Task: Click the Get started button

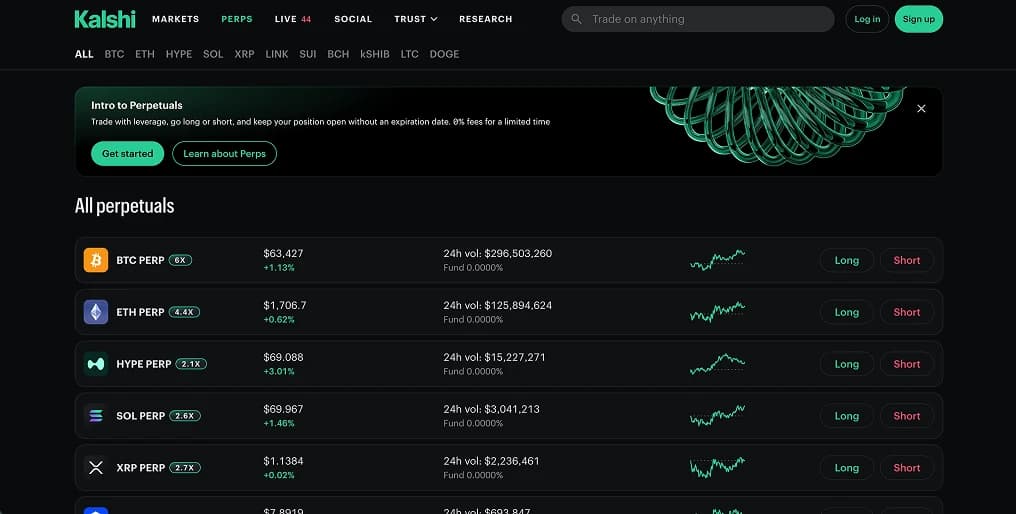Action: tap(128, 154)
